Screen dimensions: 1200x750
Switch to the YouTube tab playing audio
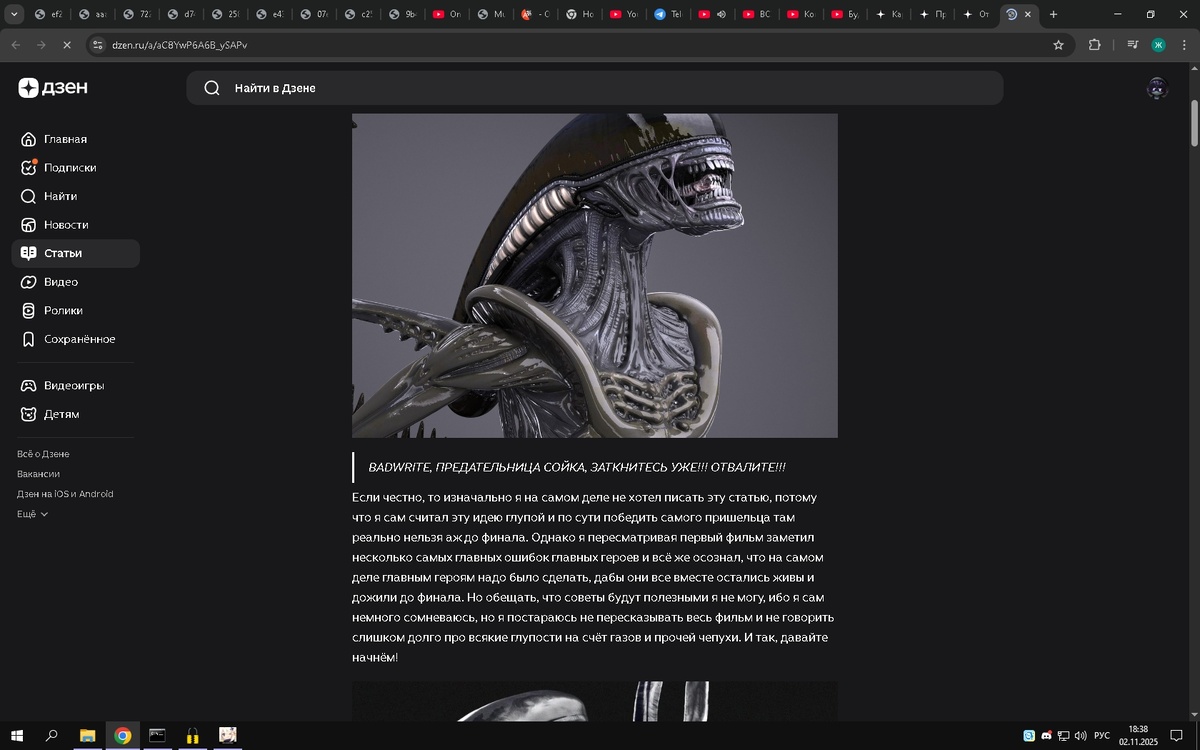pyautogui.click(x=712, y=14)
